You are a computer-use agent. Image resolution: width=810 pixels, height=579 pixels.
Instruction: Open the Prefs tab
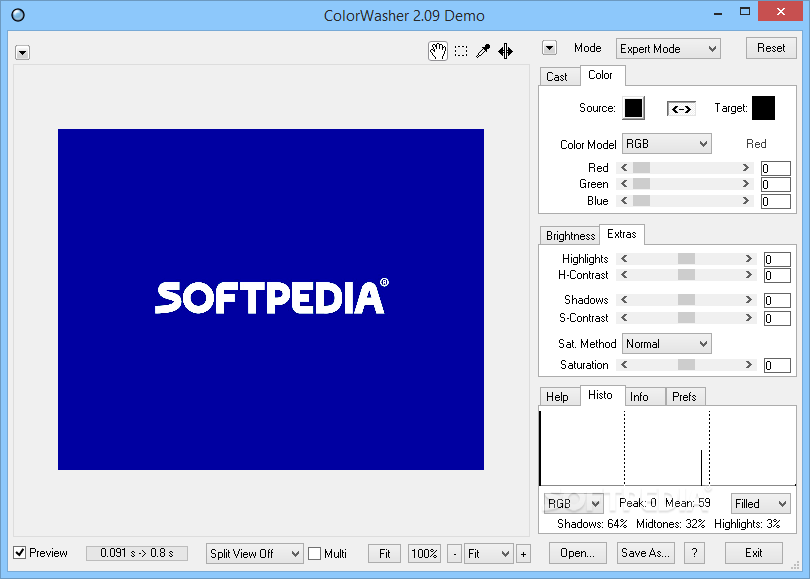tap(684, 397)
